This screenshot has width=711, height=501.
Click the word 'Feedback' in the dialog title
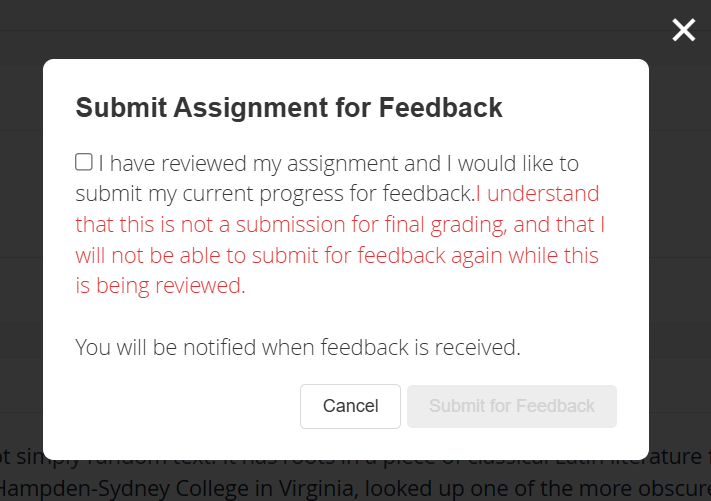coord(441,108)
